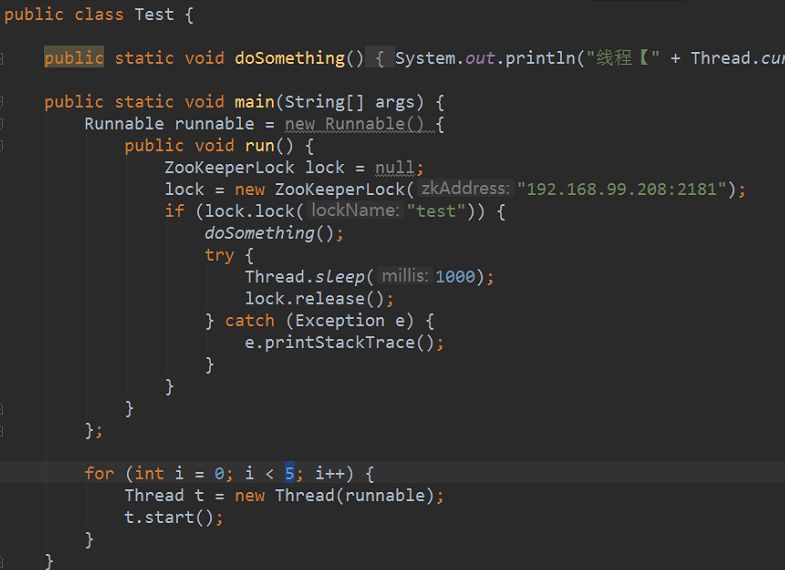Collapse the main method using its gutter fold marker

point(2,102)
